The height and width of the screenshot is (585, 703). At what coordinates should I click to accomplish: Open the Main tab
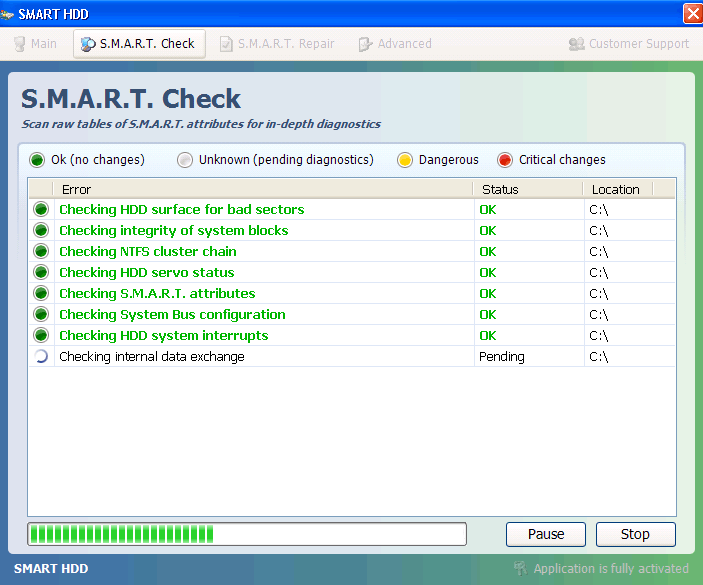(x=35, y=44)
